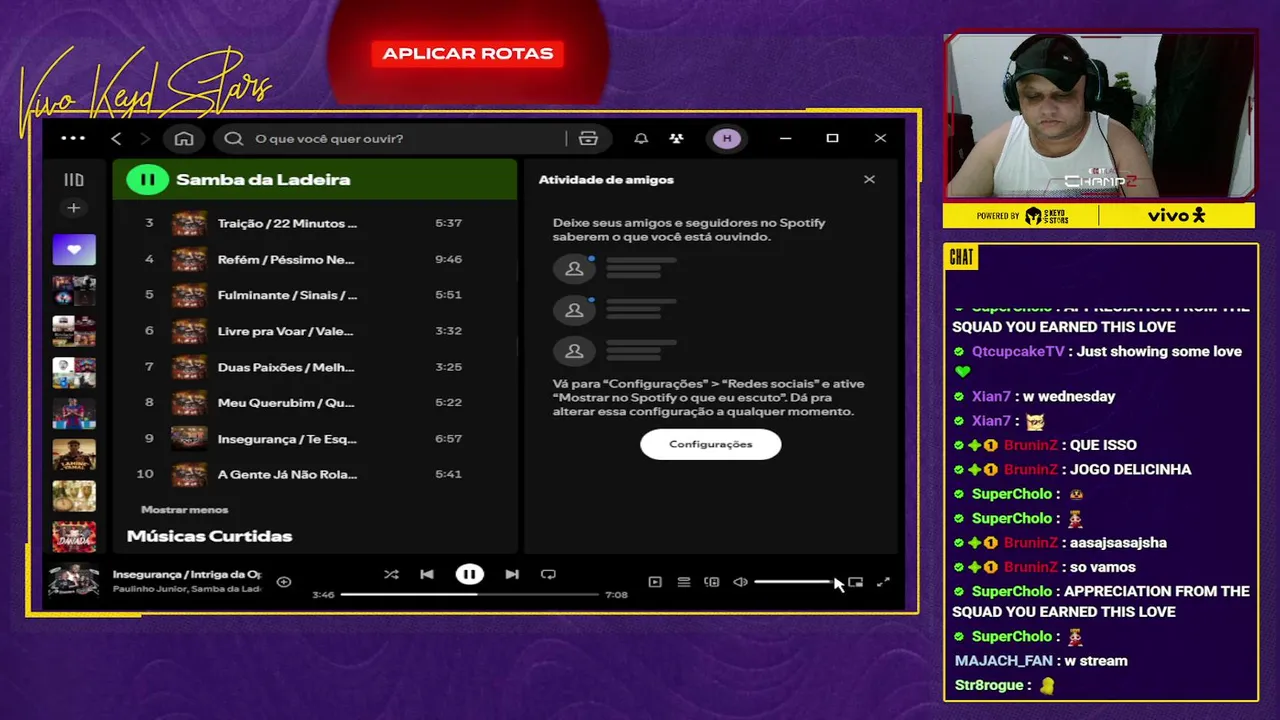Add current song to Liked Songs with plus
Image resolution: width=1280 pixels, height=720 pixels.
click(x=284, y=581)
